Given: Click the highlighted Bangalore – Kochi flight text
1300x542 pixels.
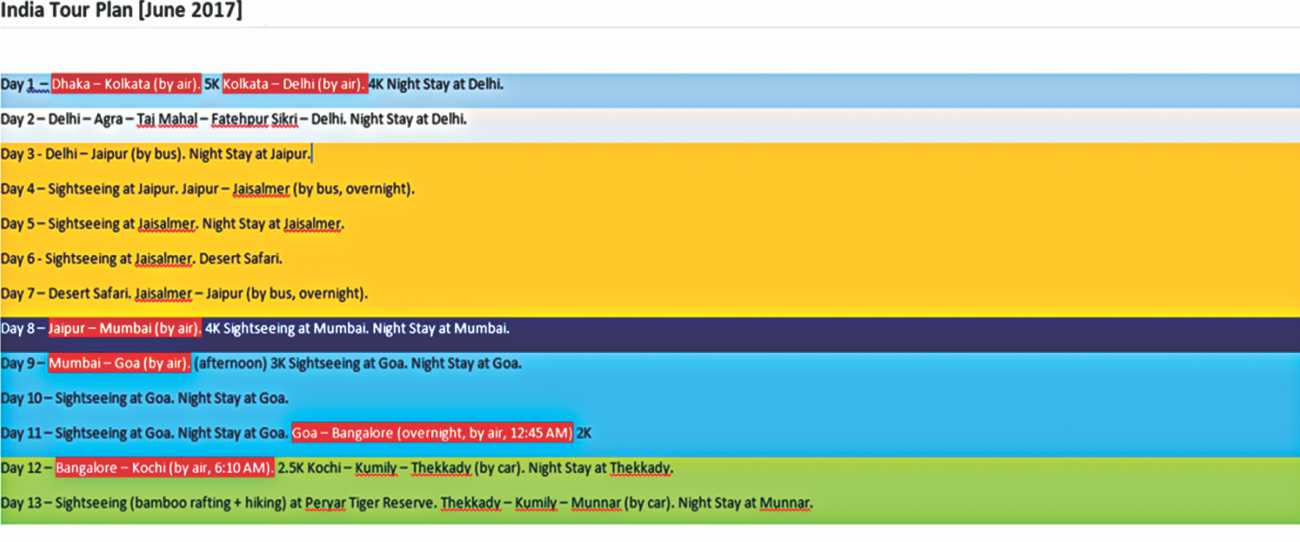Looking at the screenshot, I should tap(164, 468).
